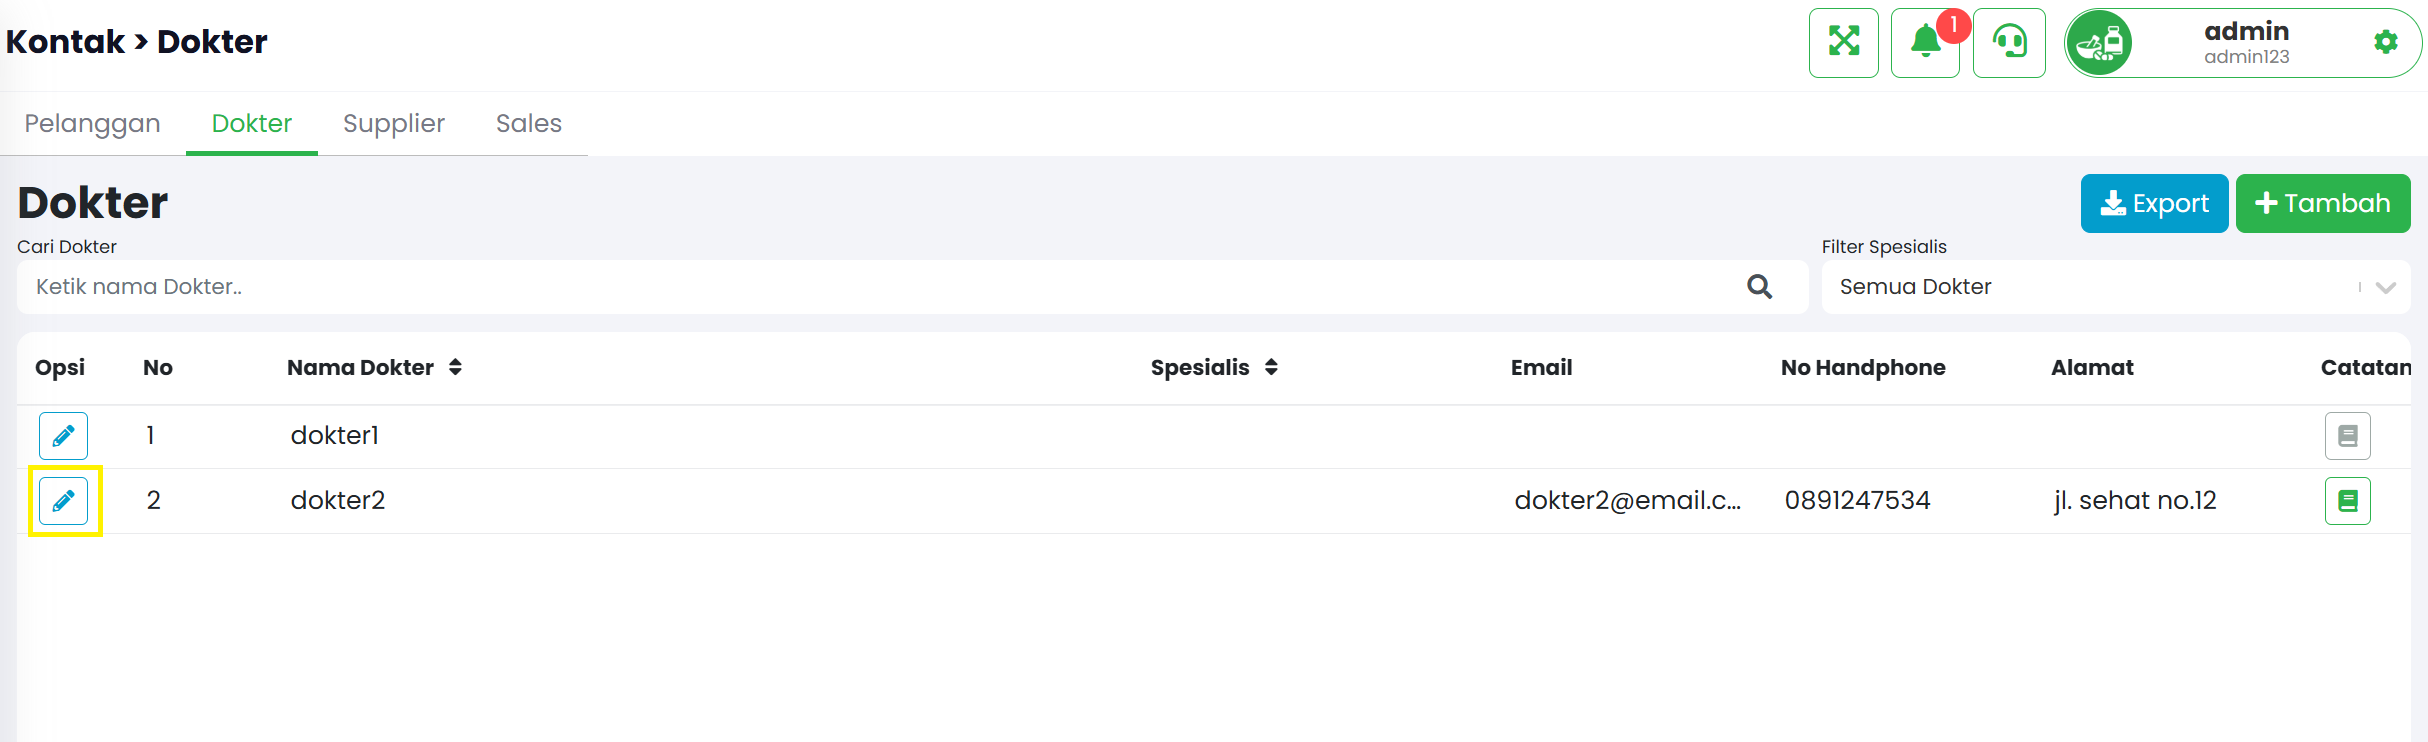Open the Semua Dokter specialist filter dropdown
The width and height of the screenshot is (2428, 742).
(2115, 287)
